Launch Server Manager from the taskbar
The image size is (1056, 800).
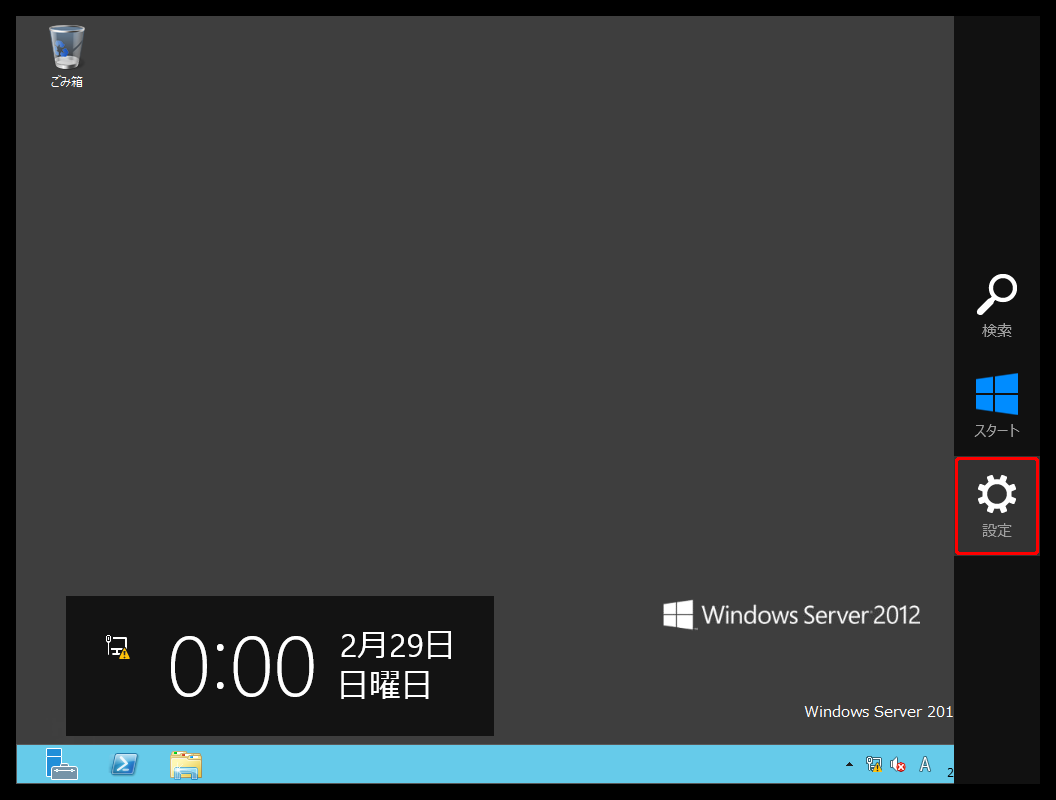coord(62,764)
